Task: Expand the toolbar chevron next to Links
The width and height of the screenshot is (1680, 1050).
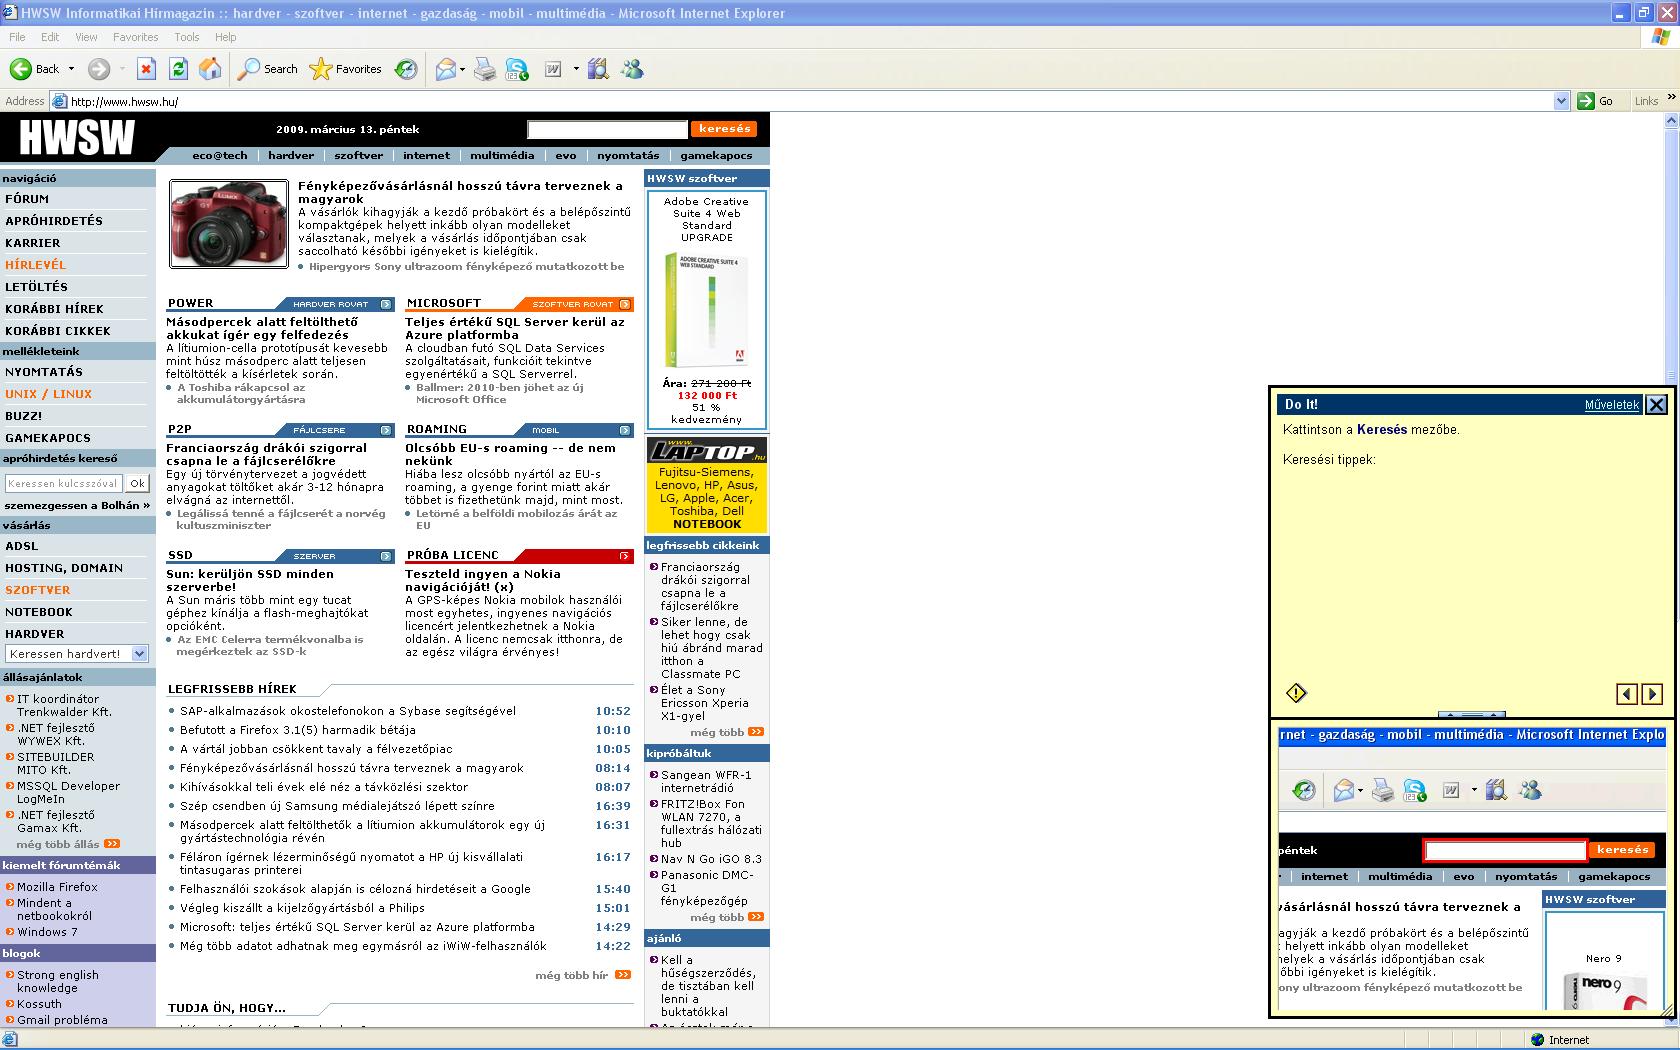Action: pos(1670,98)
